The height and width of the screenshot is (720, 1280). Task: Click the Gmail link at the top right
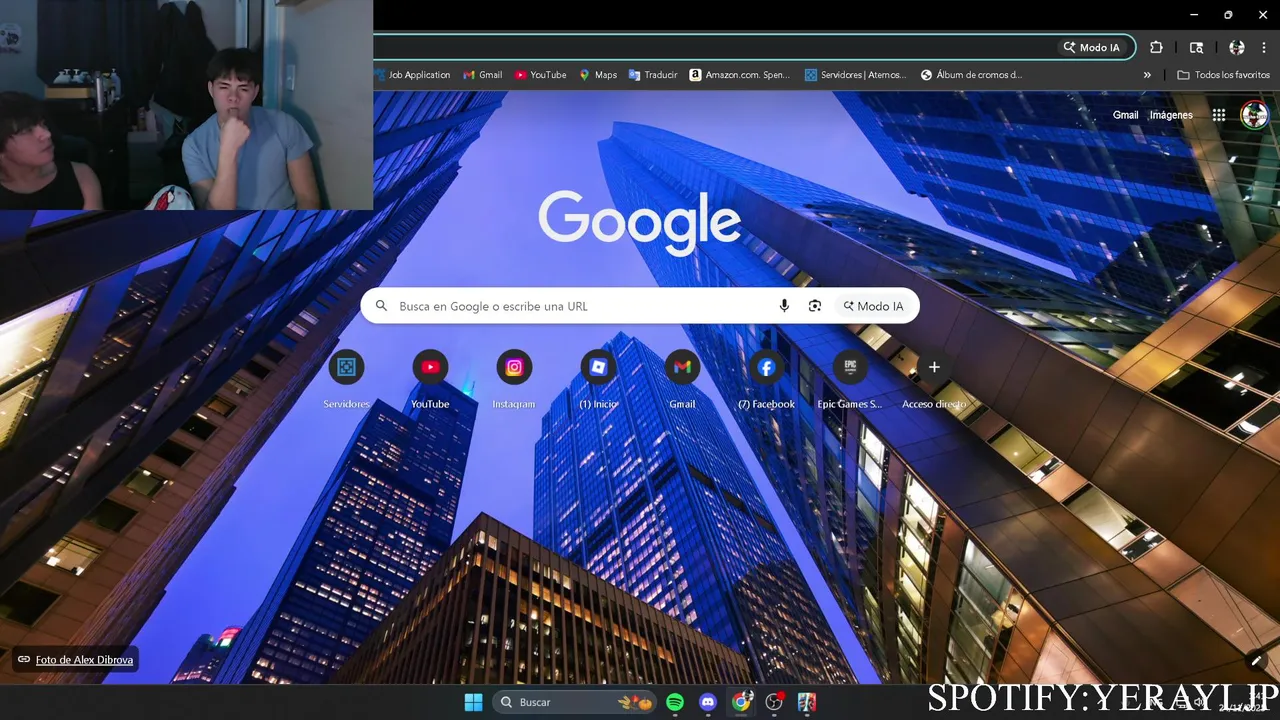[1125, 115]
